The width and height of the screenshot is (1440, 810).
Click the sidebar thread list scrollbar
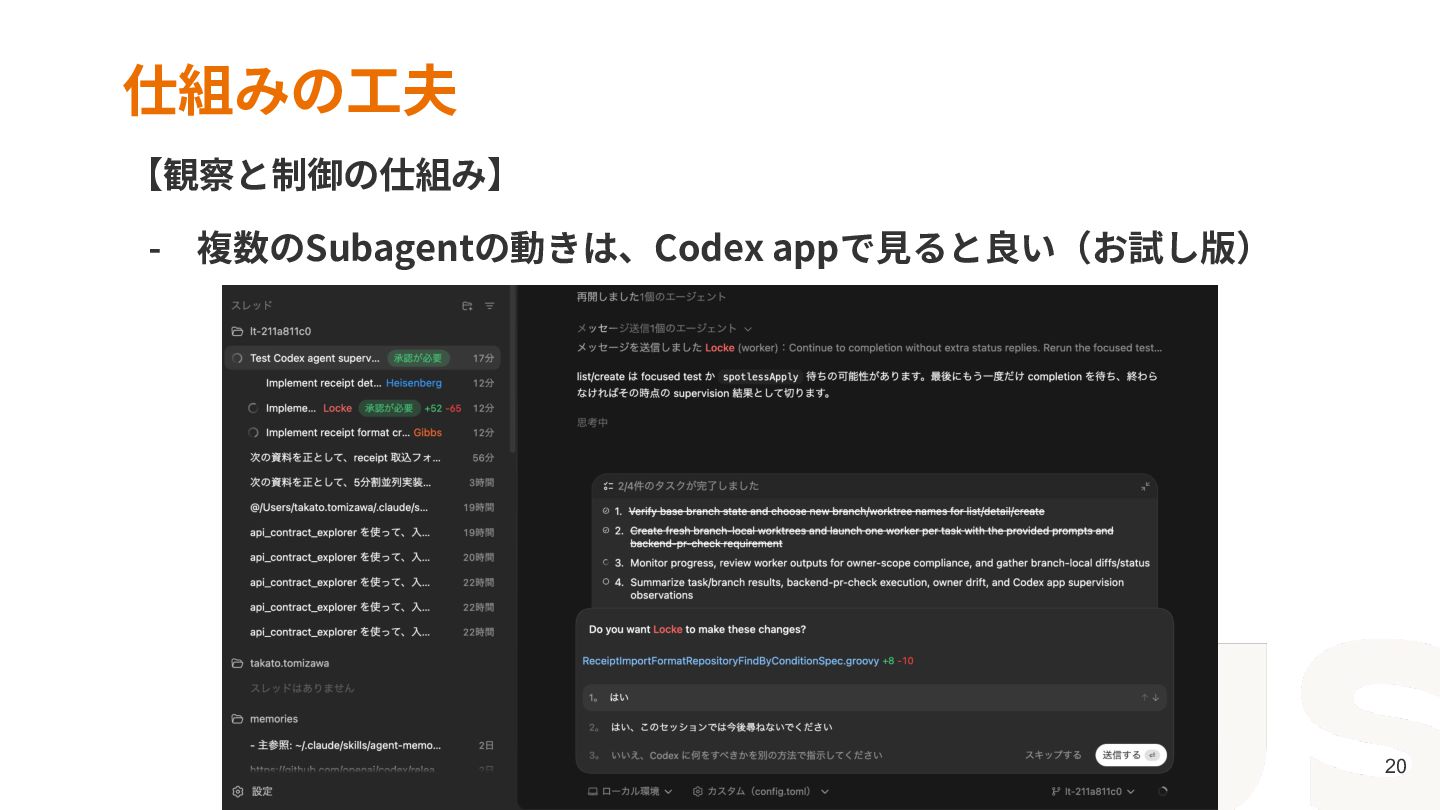(x=514, y=369)
